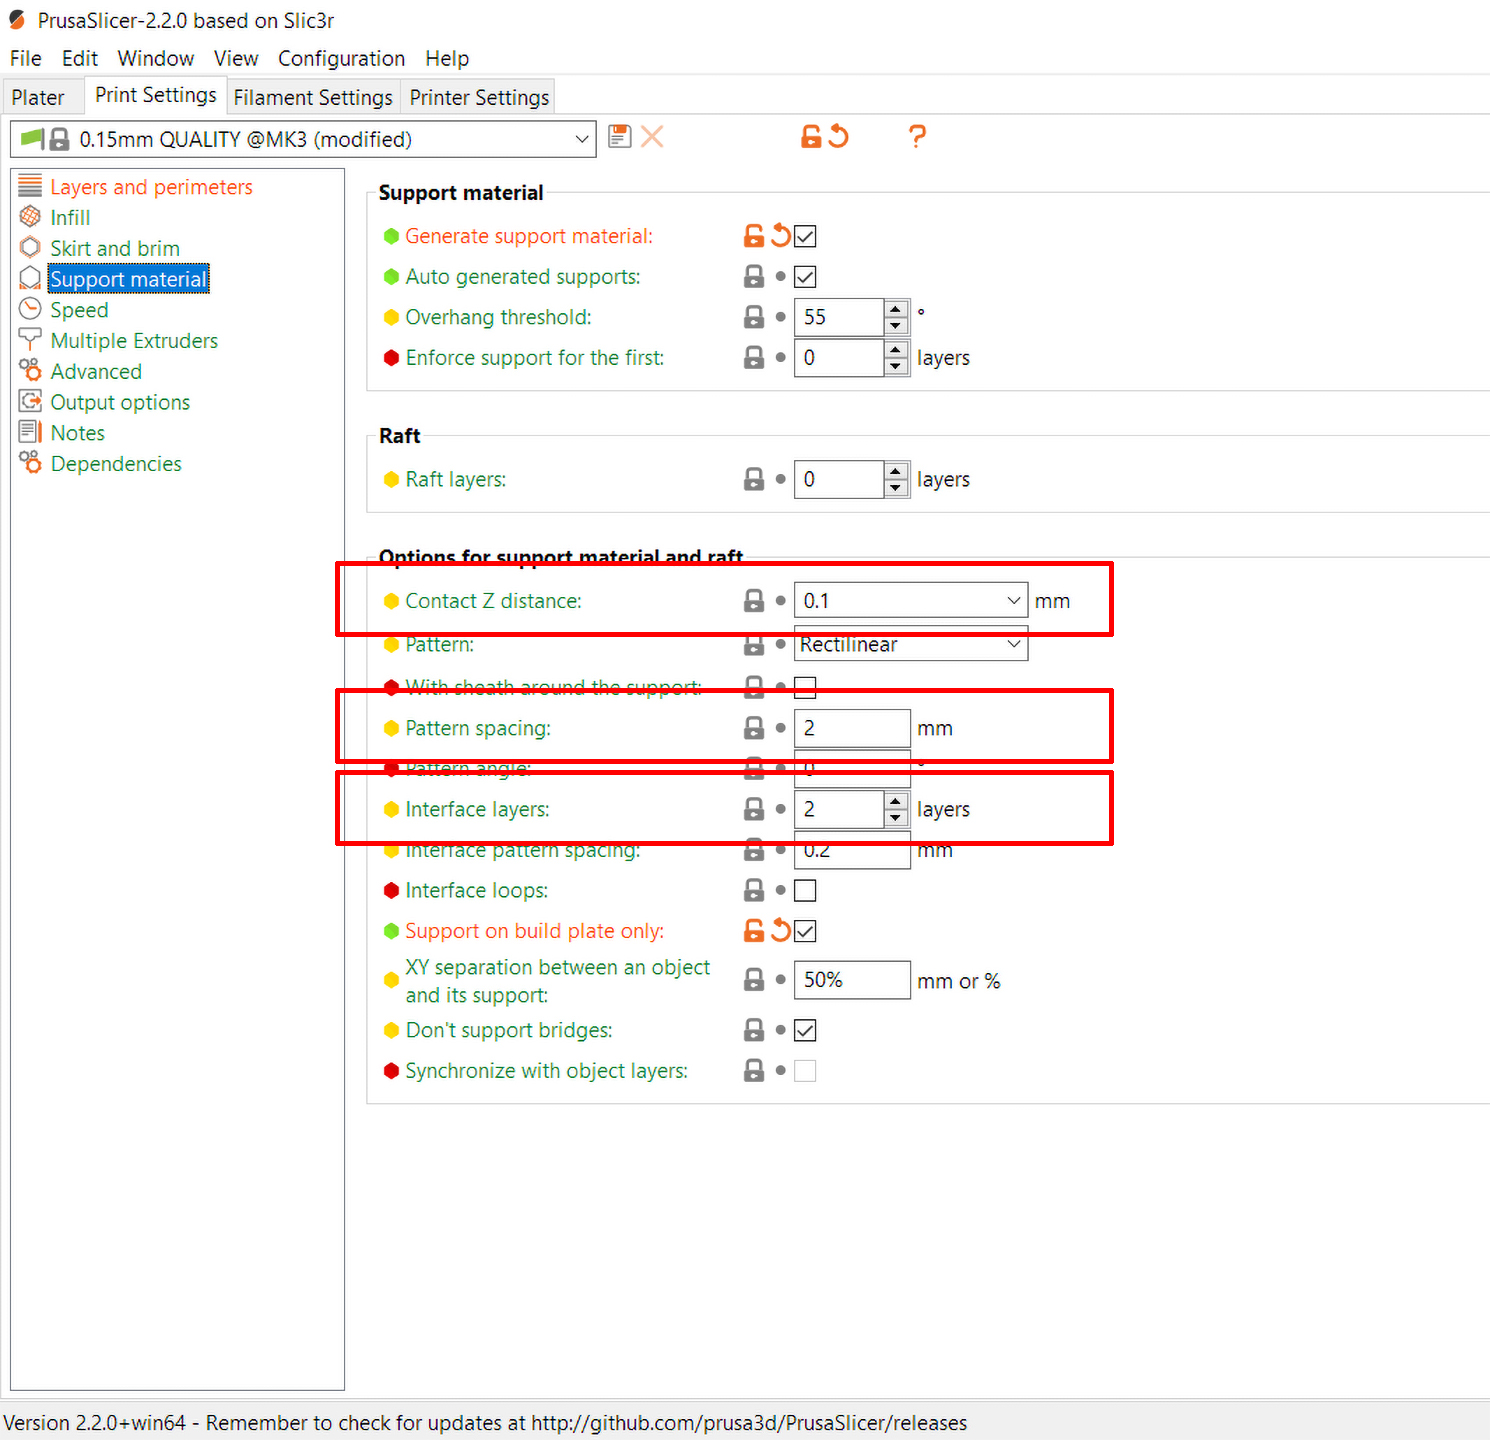Click the delete preset X icon

point(652,136)
